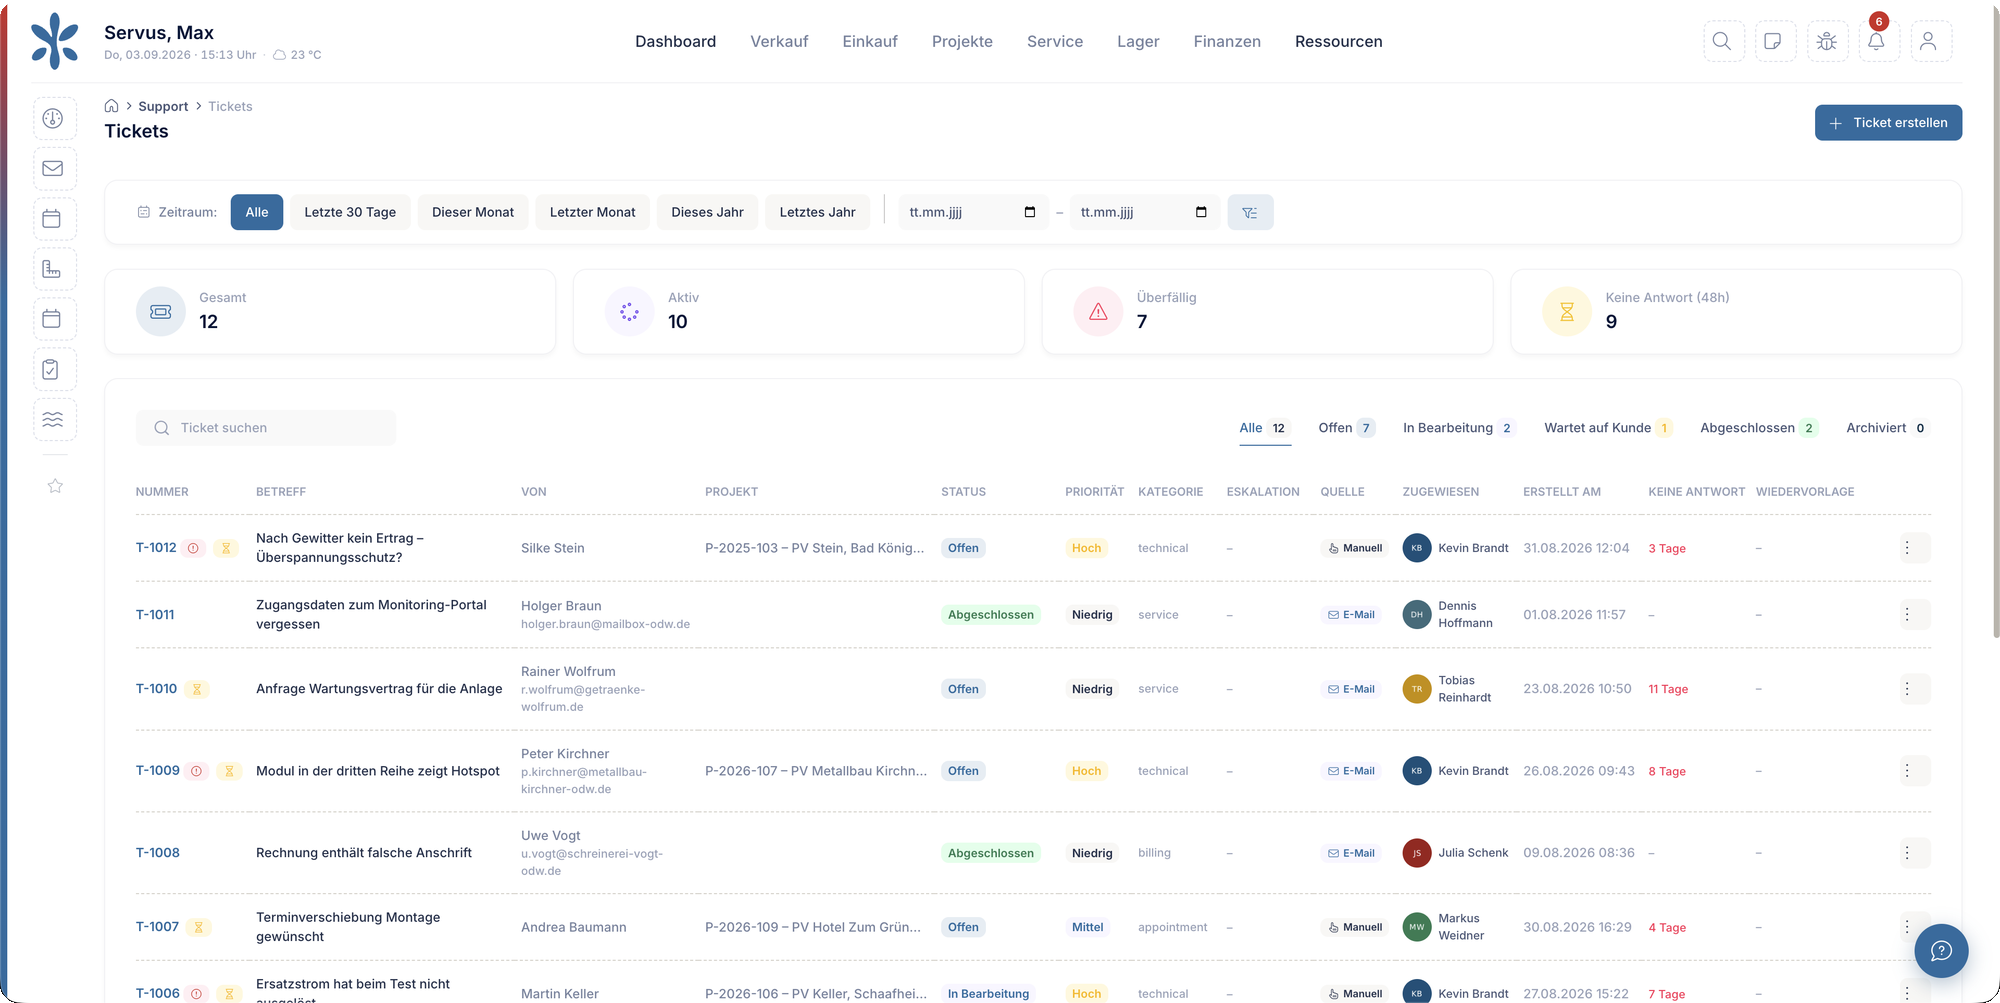Open ticket link T-1009

158,771
